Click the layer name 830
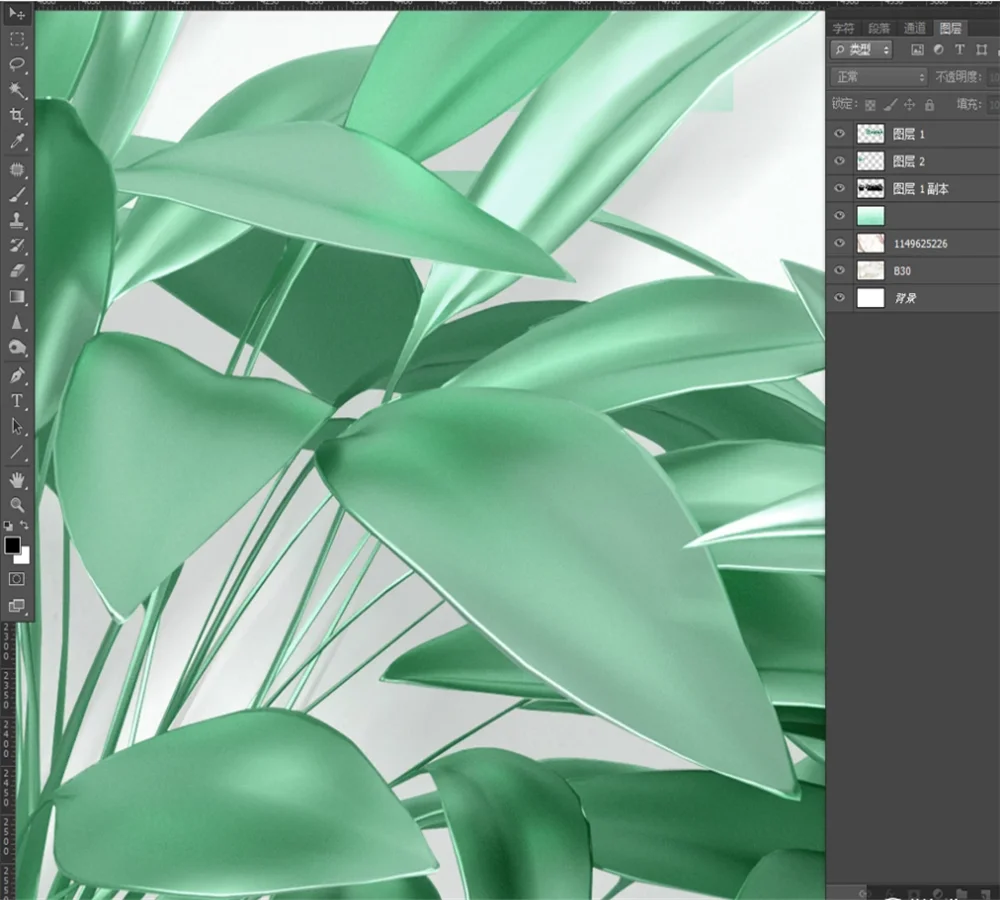 click(902, 271)
